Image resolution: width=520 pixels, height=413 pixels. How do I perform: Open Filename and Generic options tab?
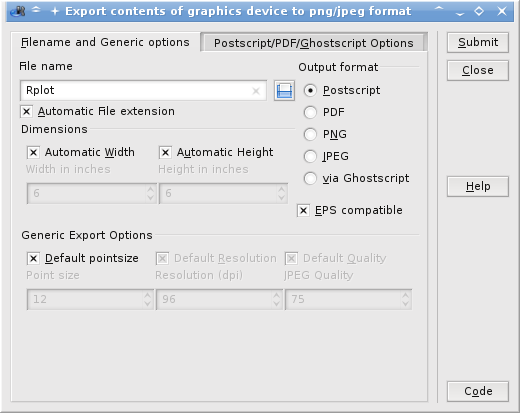105,42
